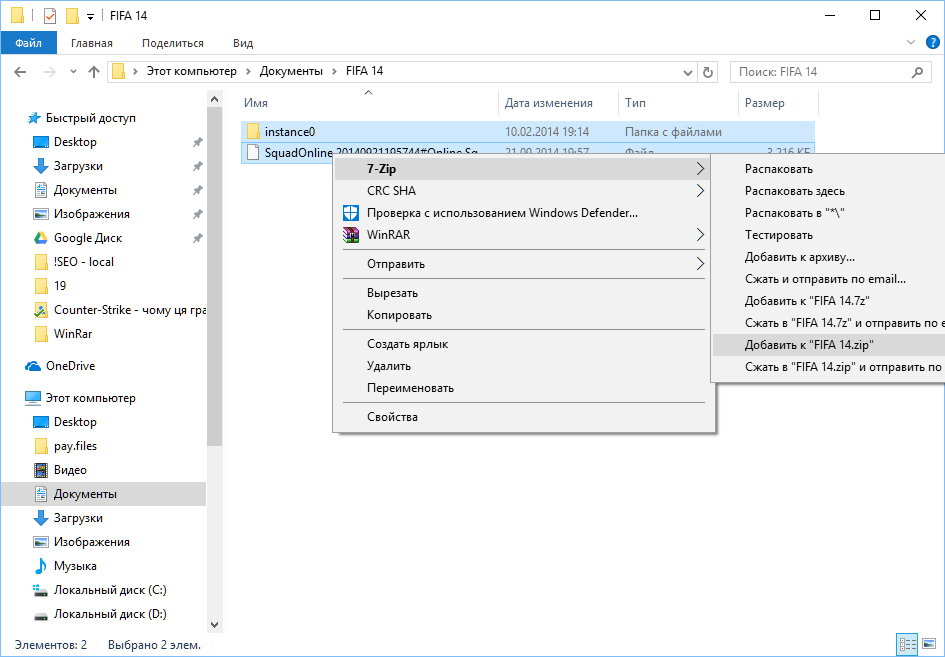Click the Загрузки download arrow under Quick access

point(40,166)
